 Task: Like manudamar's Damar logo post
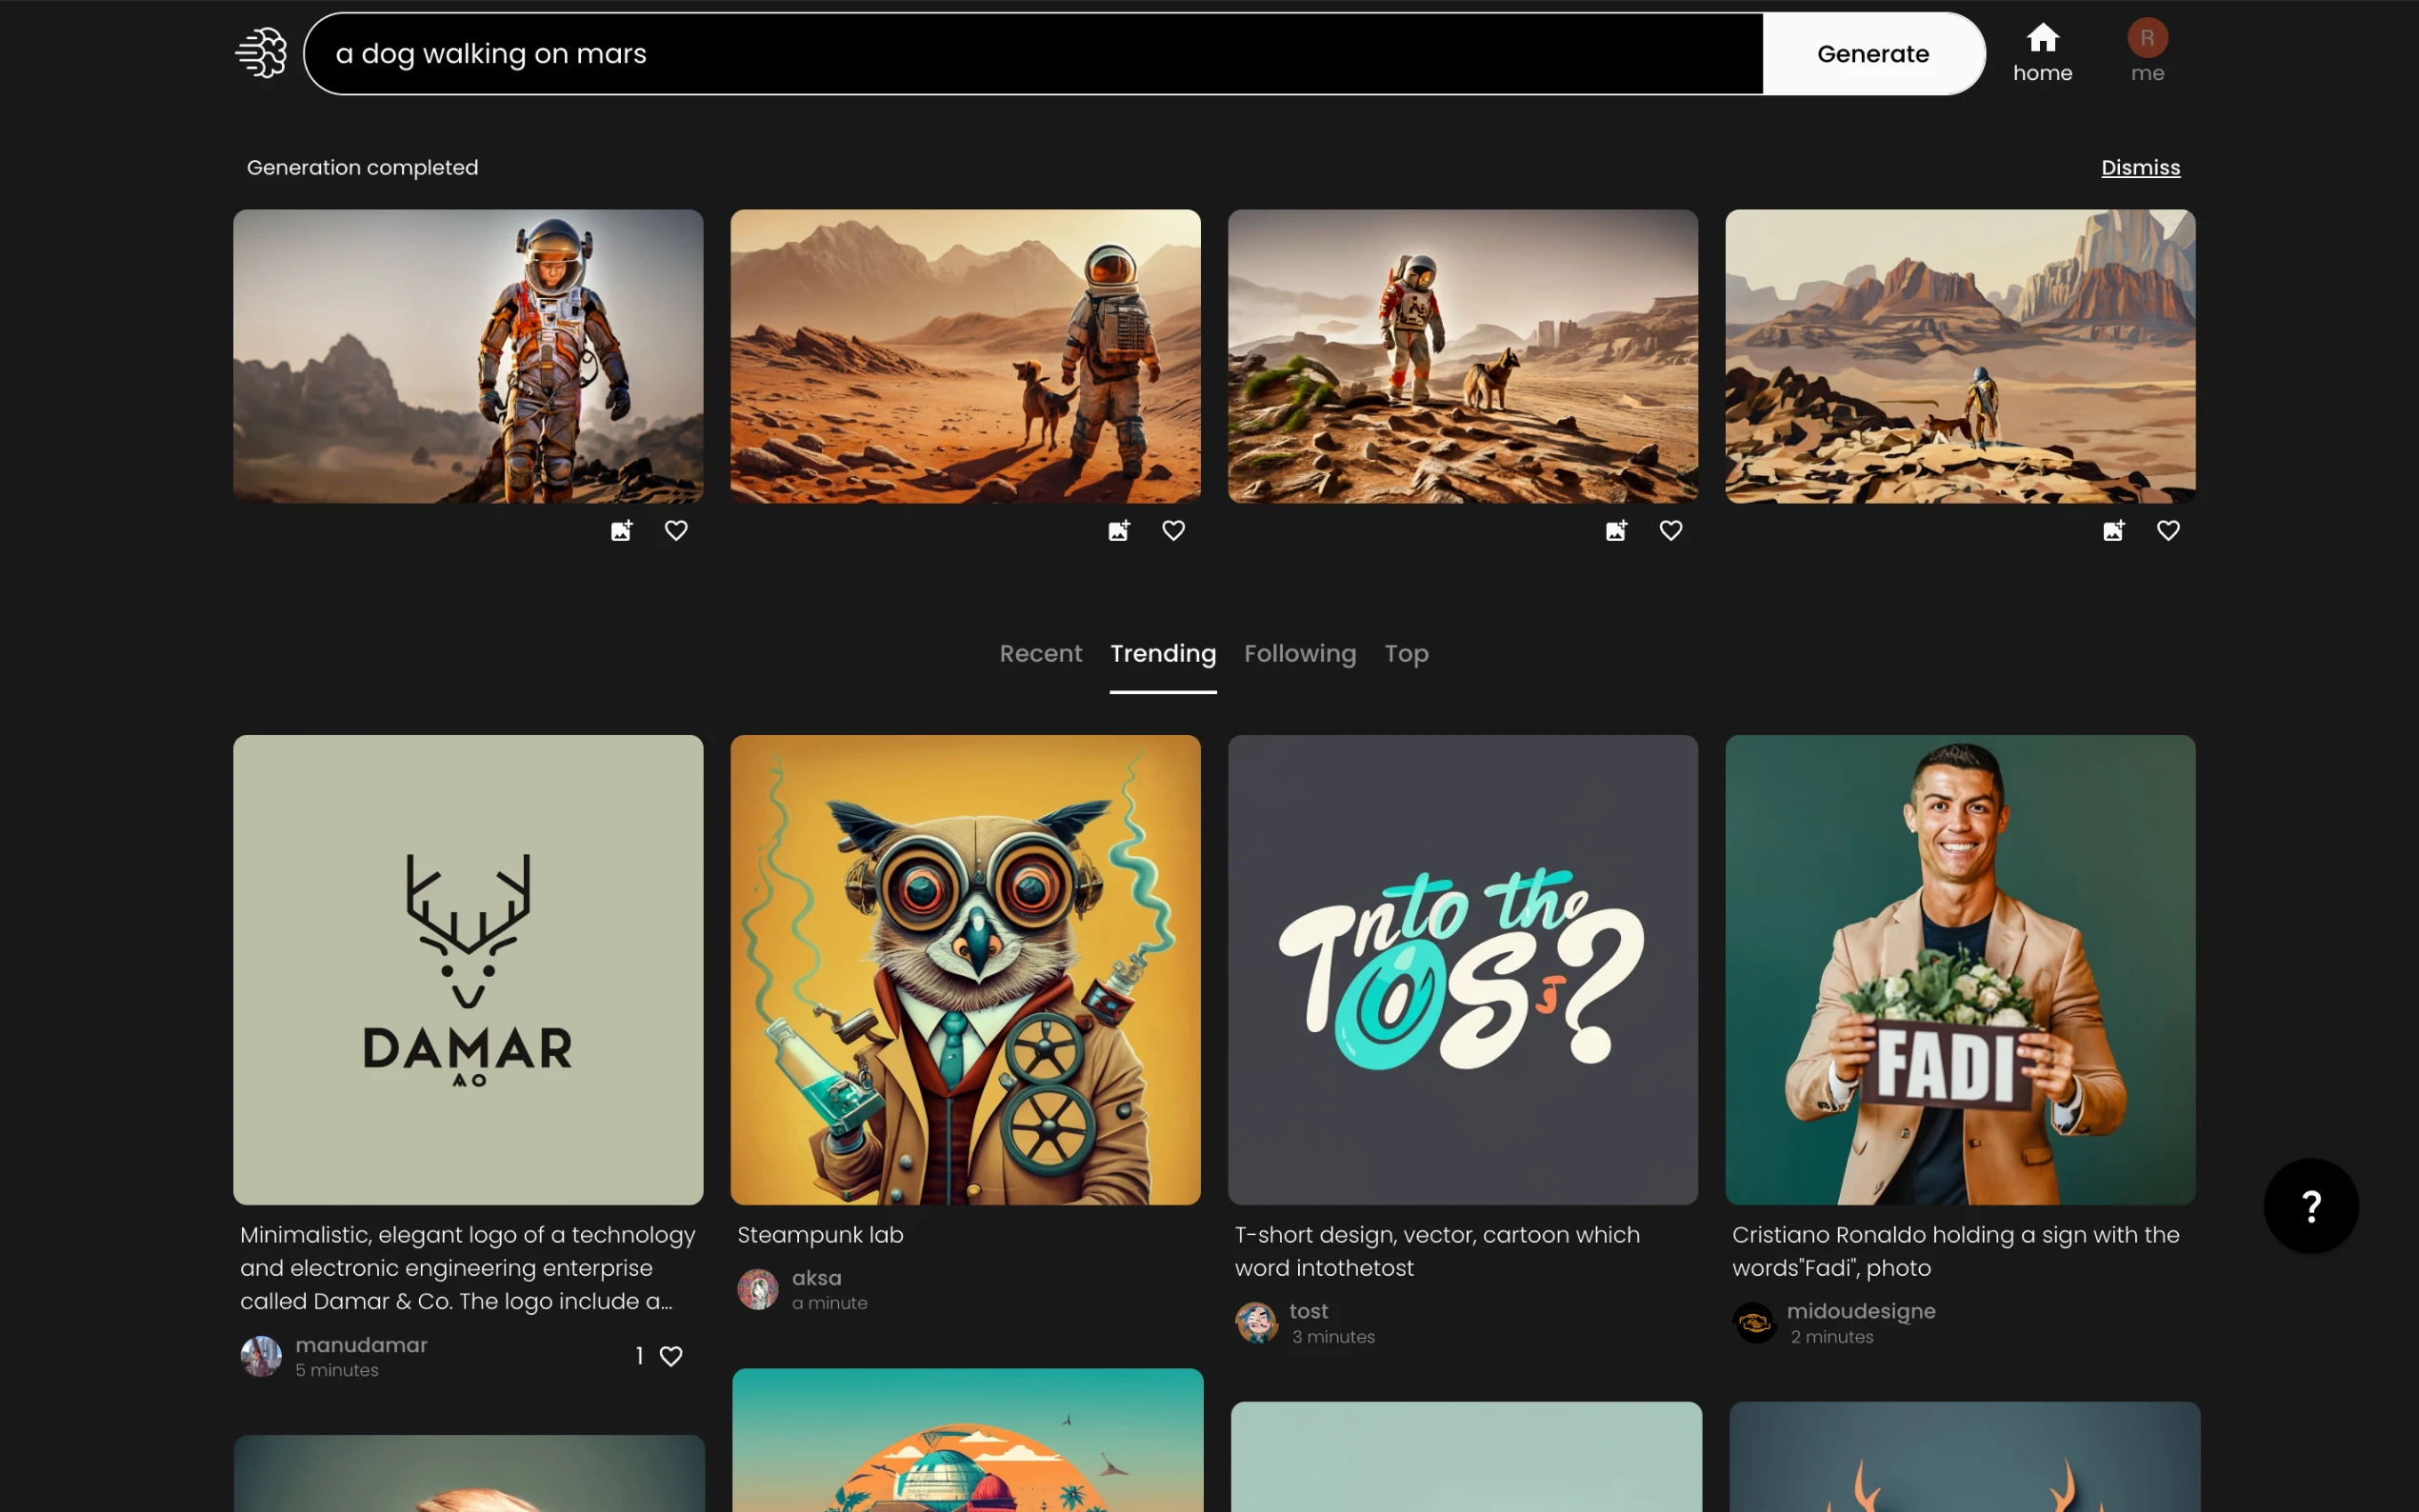[x=671, y=1356]
